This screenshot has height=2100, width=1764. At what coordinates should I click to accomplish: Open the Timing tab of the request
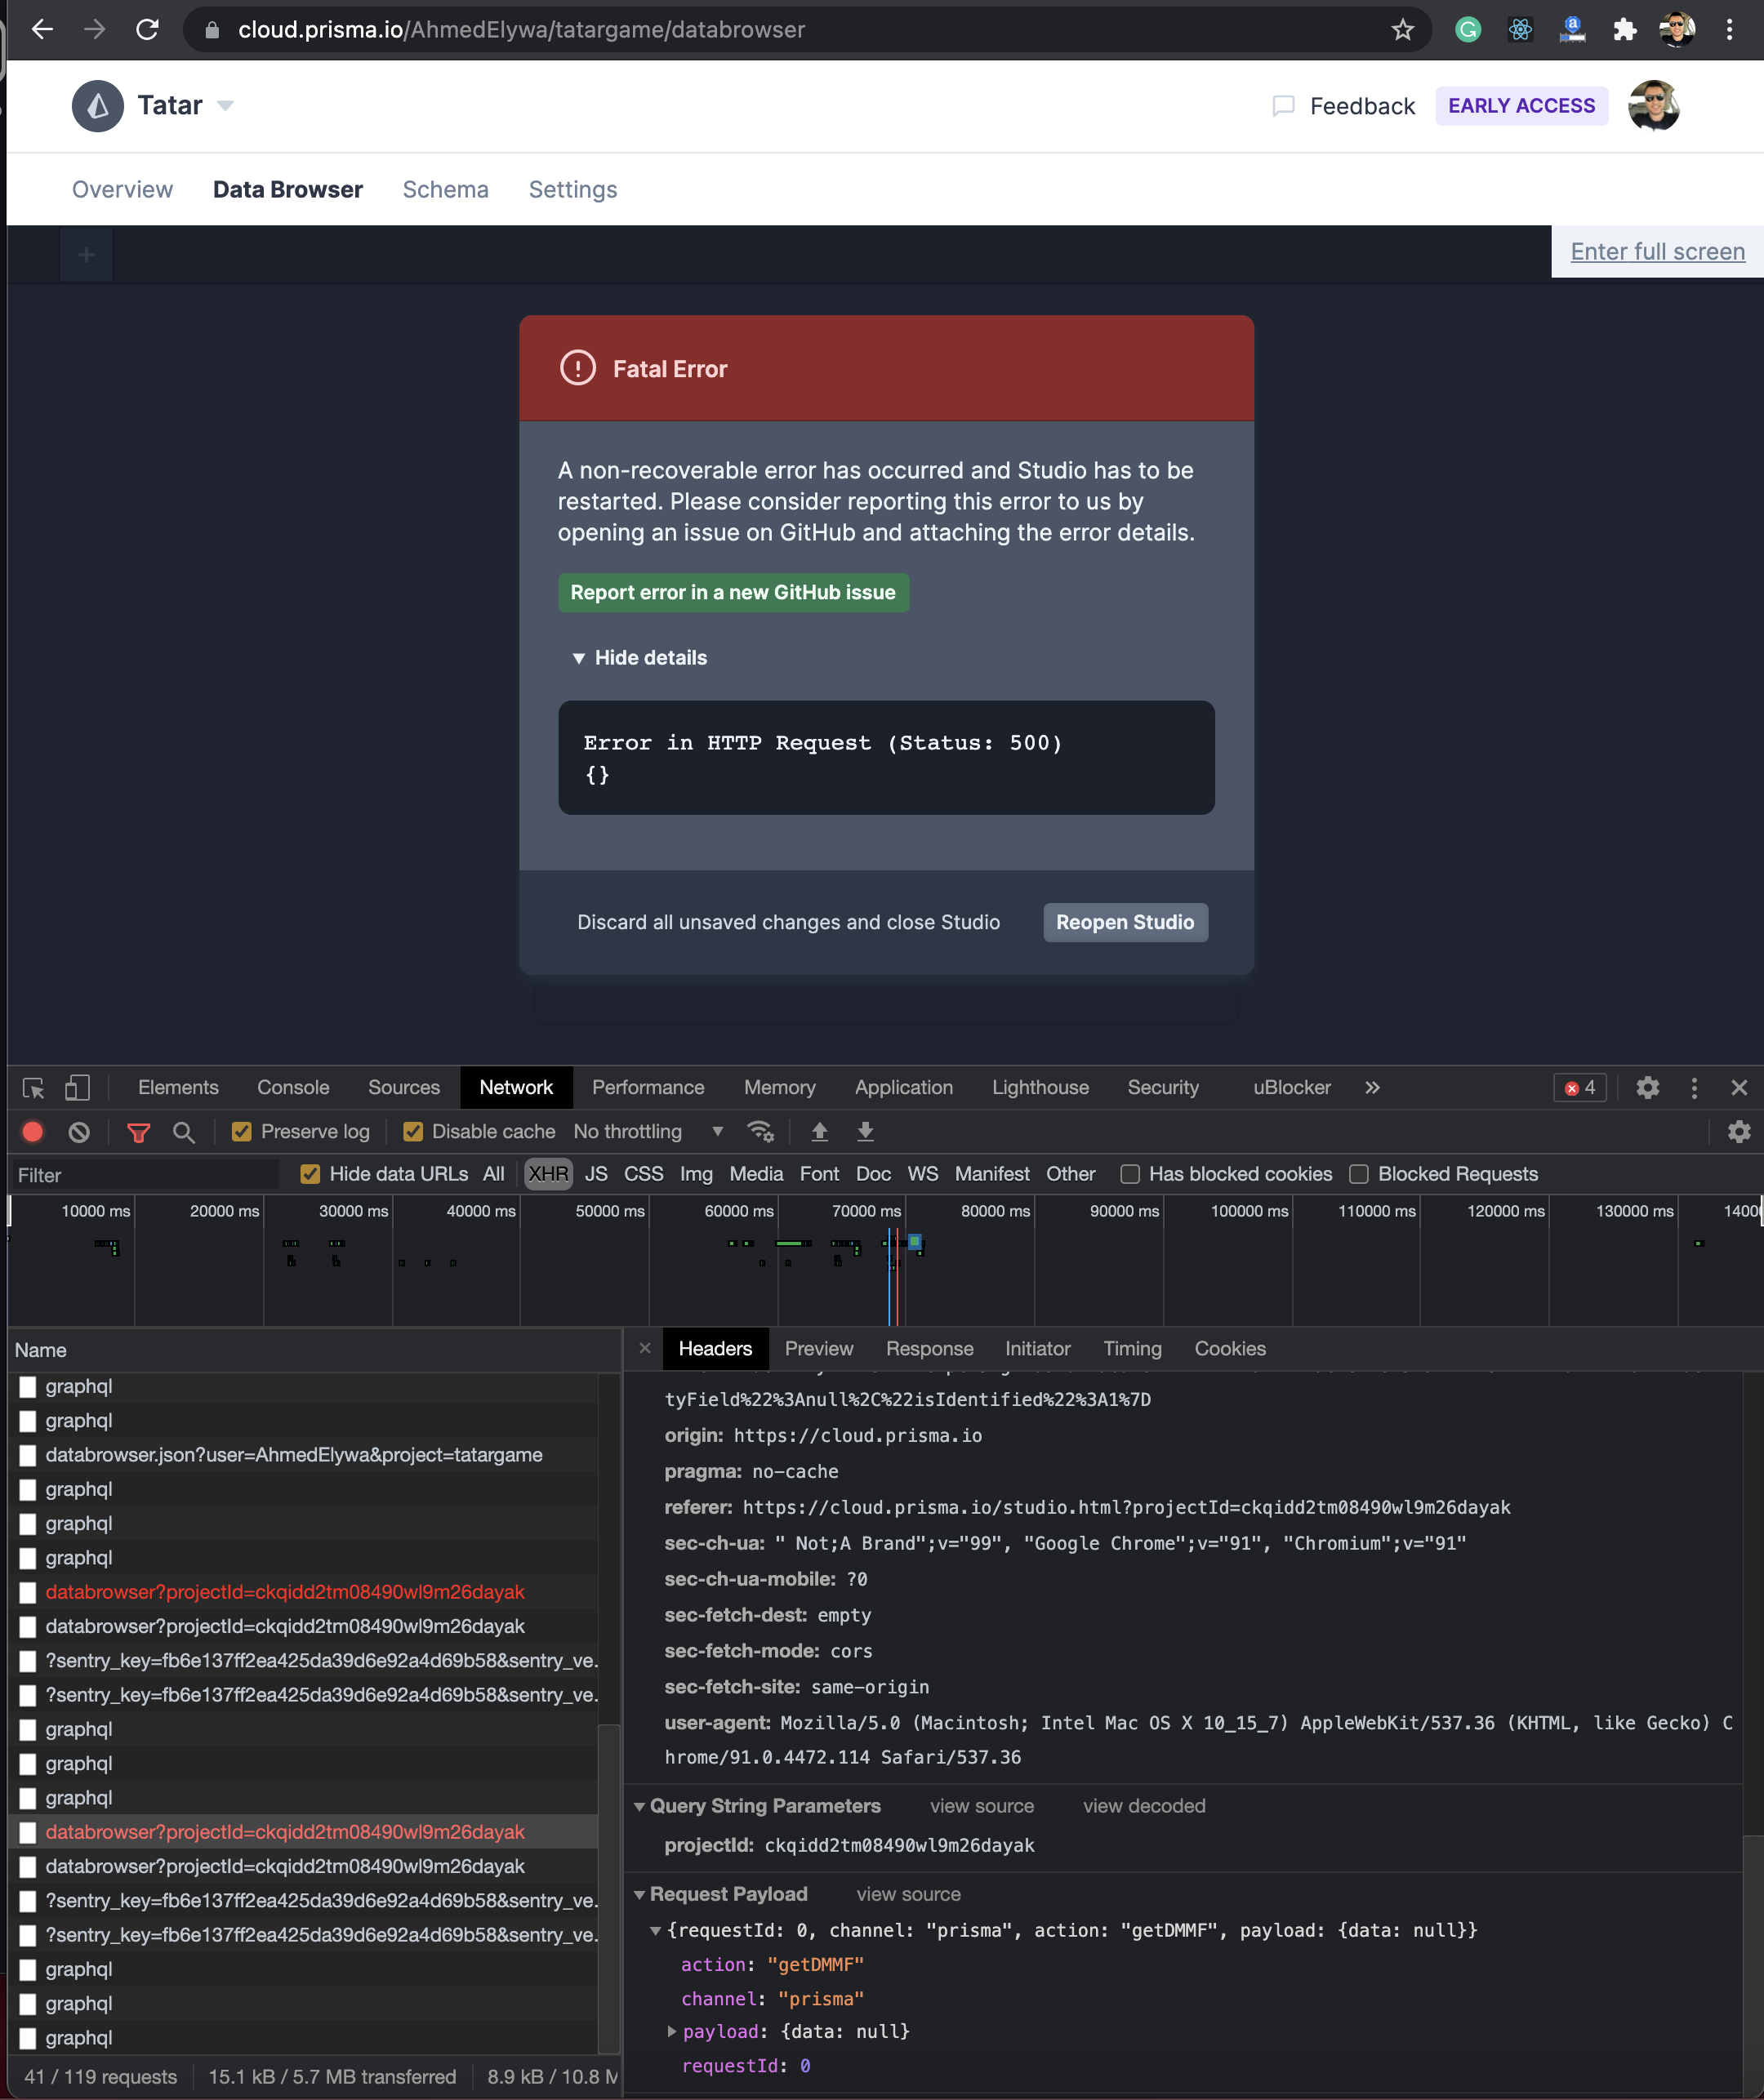[x=1132, y=1348]
